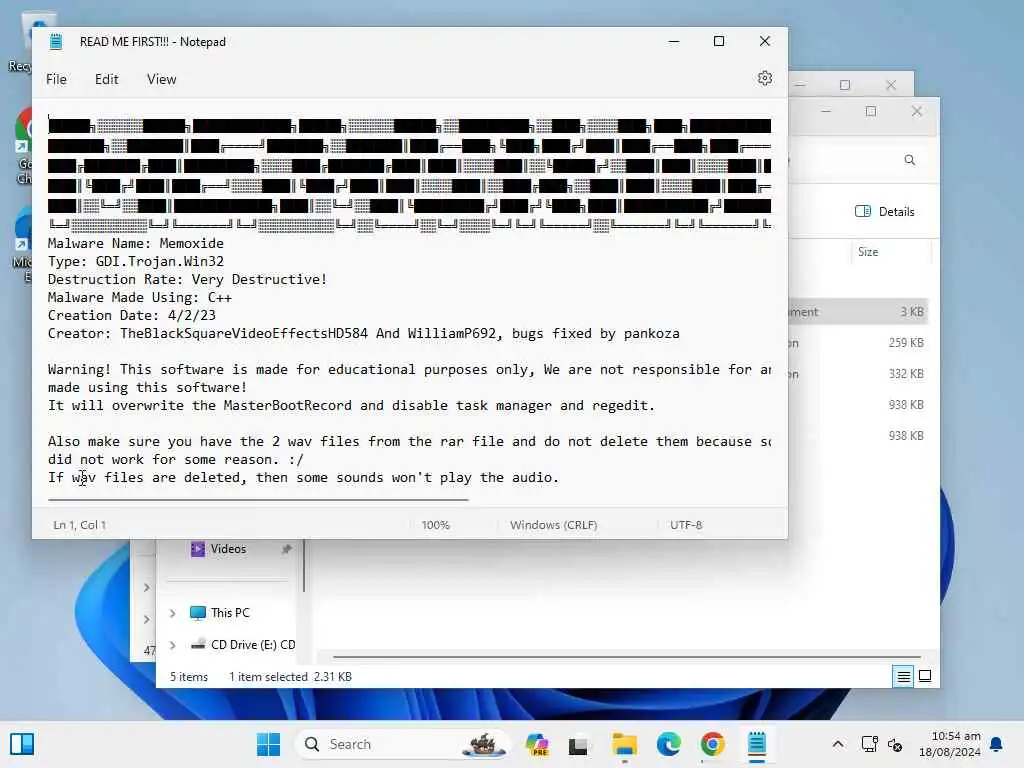This screenshot has height=768, width=1024.
Task: Select CD Drive (E:) in sidebar
Action: pos(252,645)
